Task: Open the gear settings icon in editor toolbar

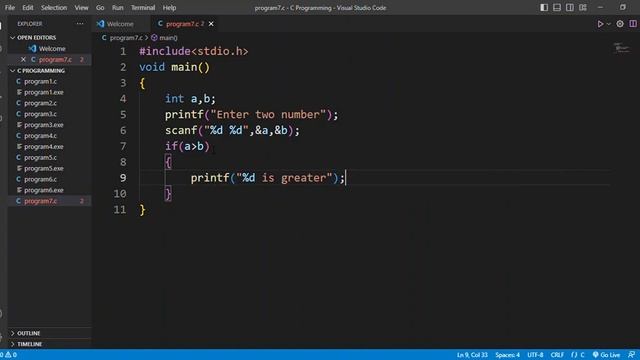Action: point(620,24)
